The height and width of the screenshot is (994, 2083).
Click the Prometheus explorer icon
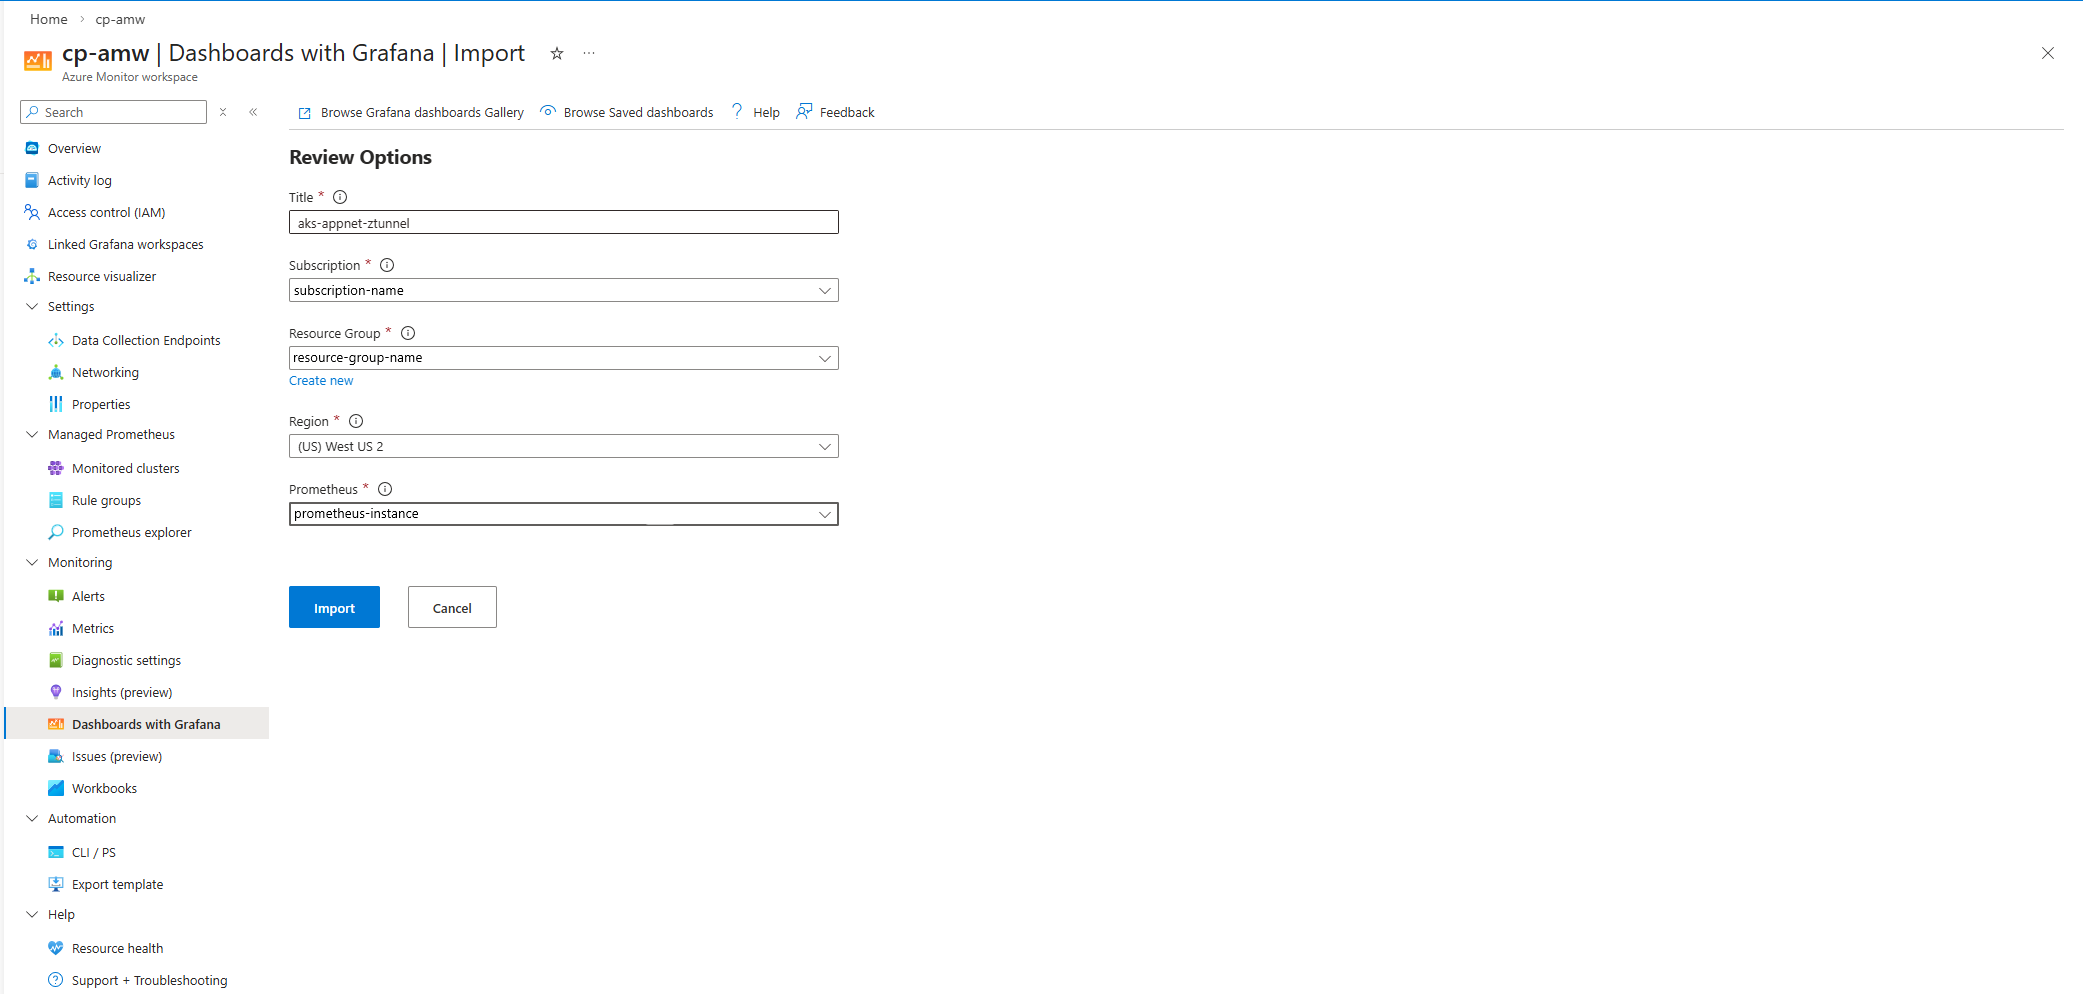click(56, 532)
